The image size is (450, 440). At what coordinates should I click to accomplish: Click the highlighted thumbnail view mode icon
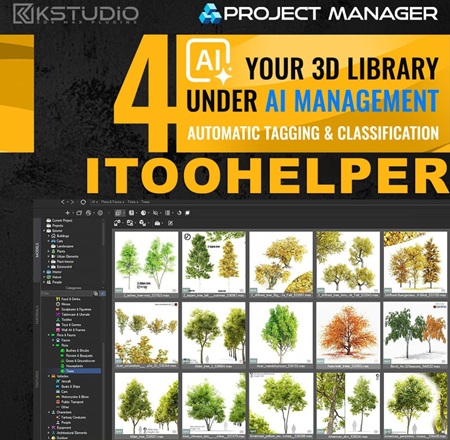(x=118, y=213)
